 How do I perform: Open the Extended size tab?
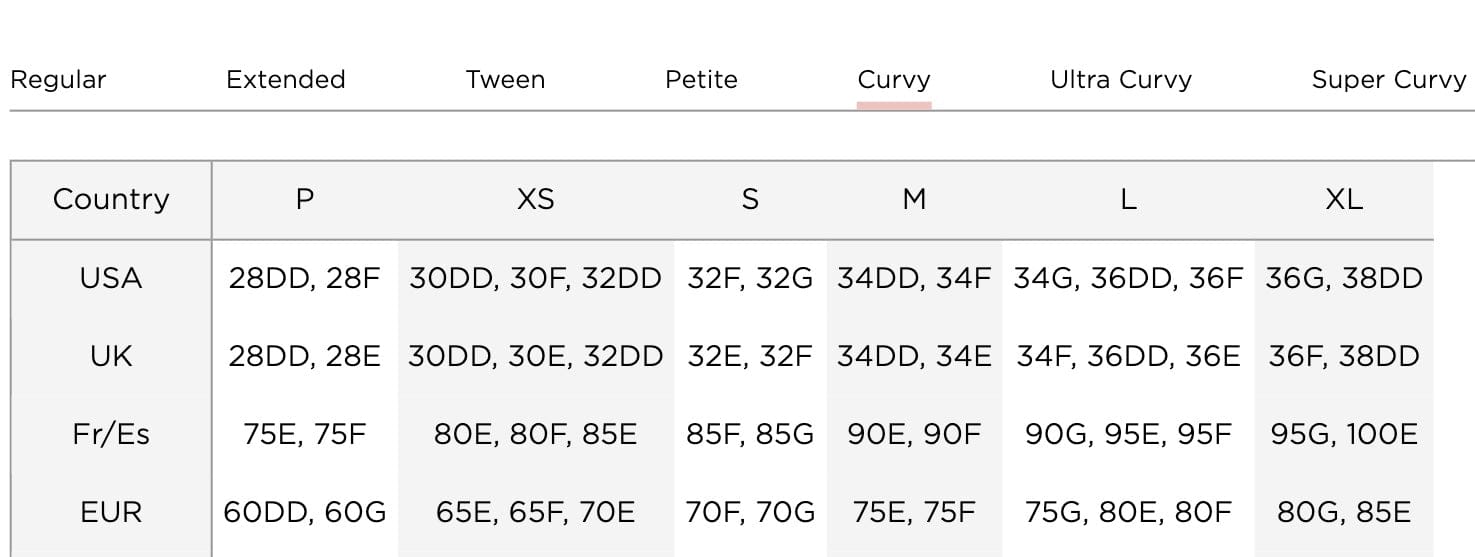pos(285,80)
